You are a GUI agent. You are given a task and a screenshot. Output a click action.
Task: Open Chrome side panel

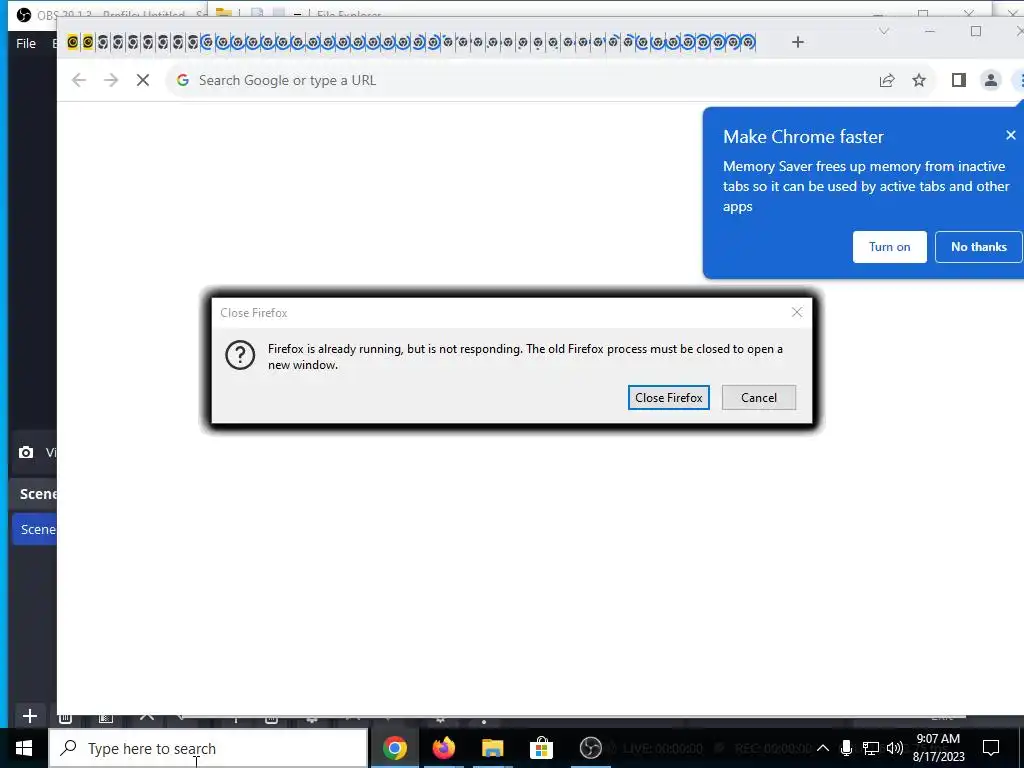point(958,80)
